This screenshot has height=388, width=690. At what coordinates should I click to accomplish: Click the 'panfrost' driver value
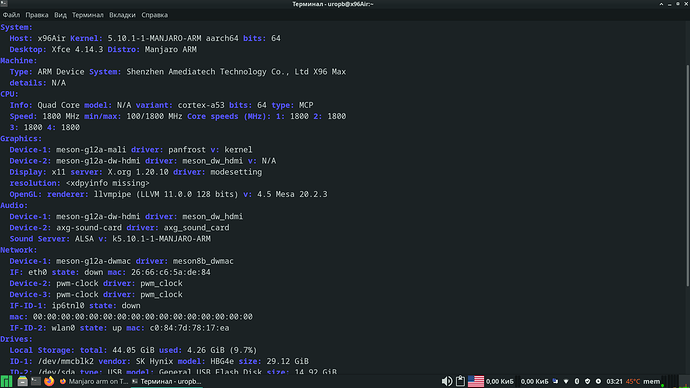point(187,150)
